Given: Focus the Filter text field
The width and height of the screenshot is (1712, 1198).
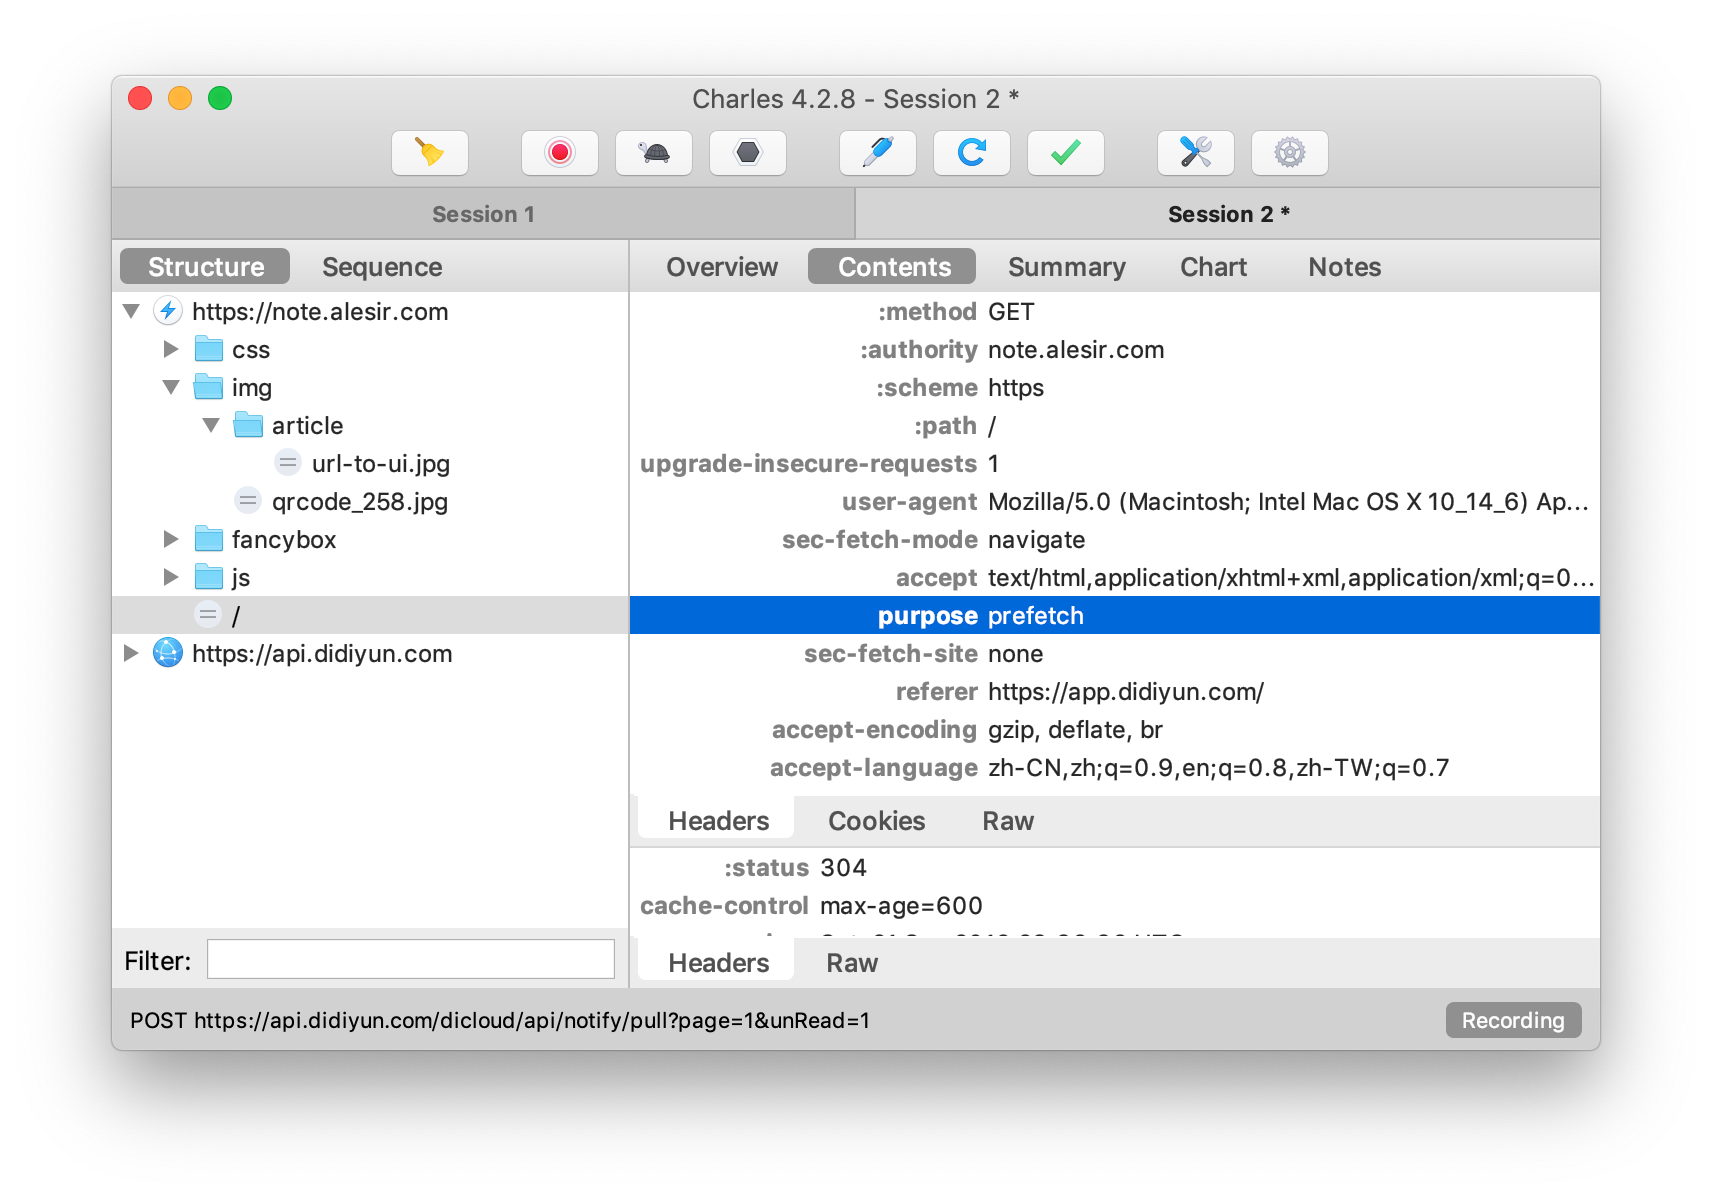Looking at the screenshot, I should pos(410,959).
